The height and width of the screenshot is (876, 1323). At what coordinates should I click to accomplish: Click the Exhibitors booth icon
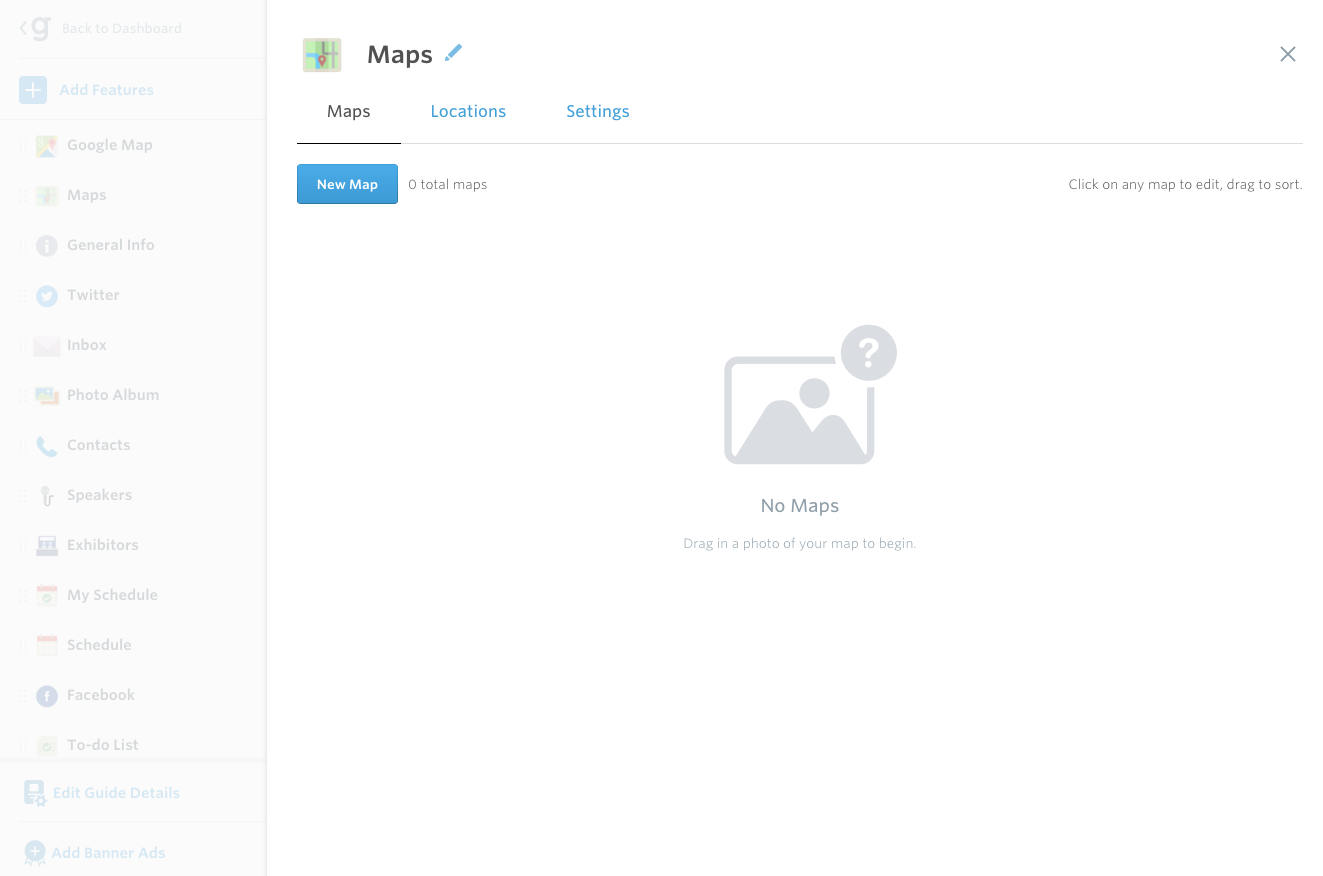coord(47,546)
